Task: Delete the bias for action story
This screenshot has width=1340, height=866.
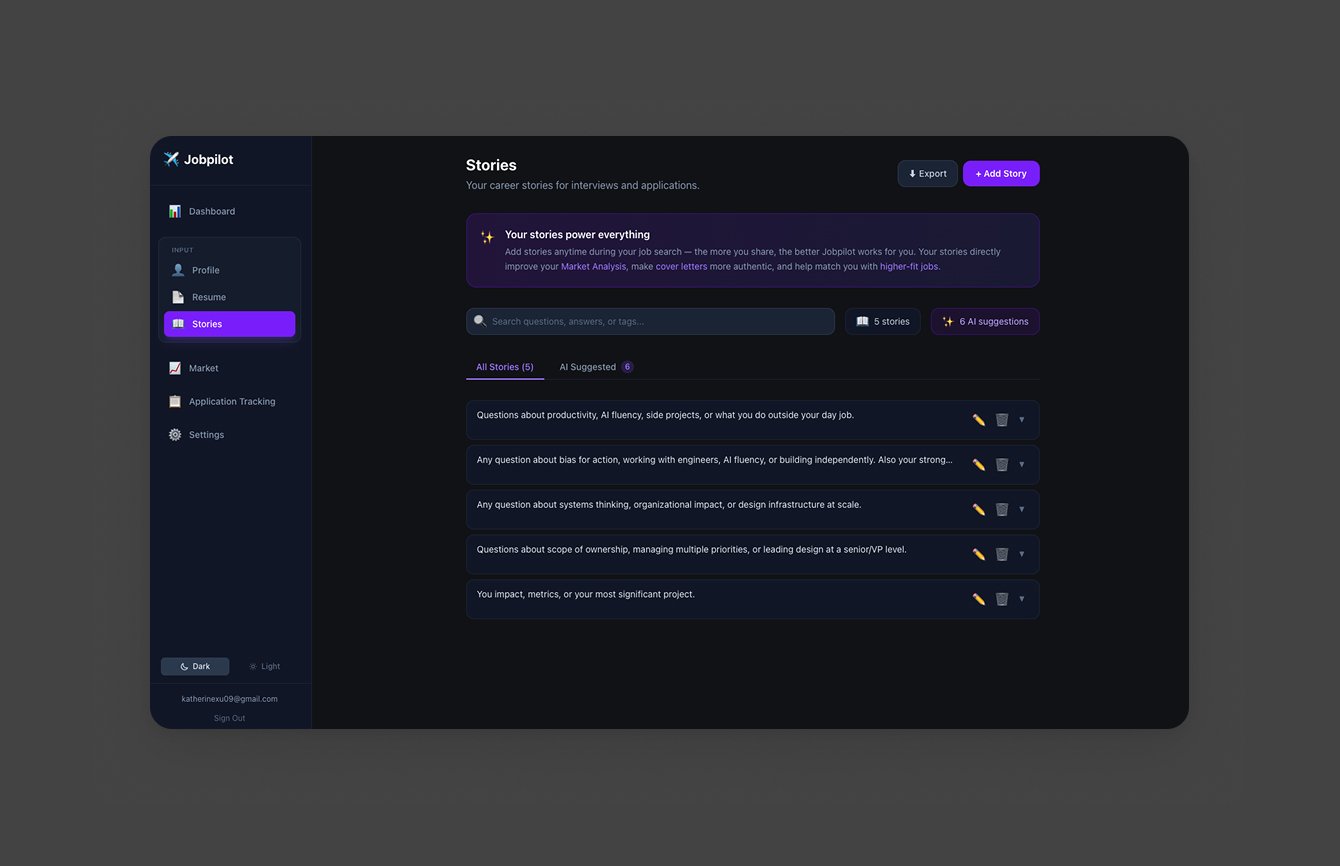Action: (x=1002, y=465)
